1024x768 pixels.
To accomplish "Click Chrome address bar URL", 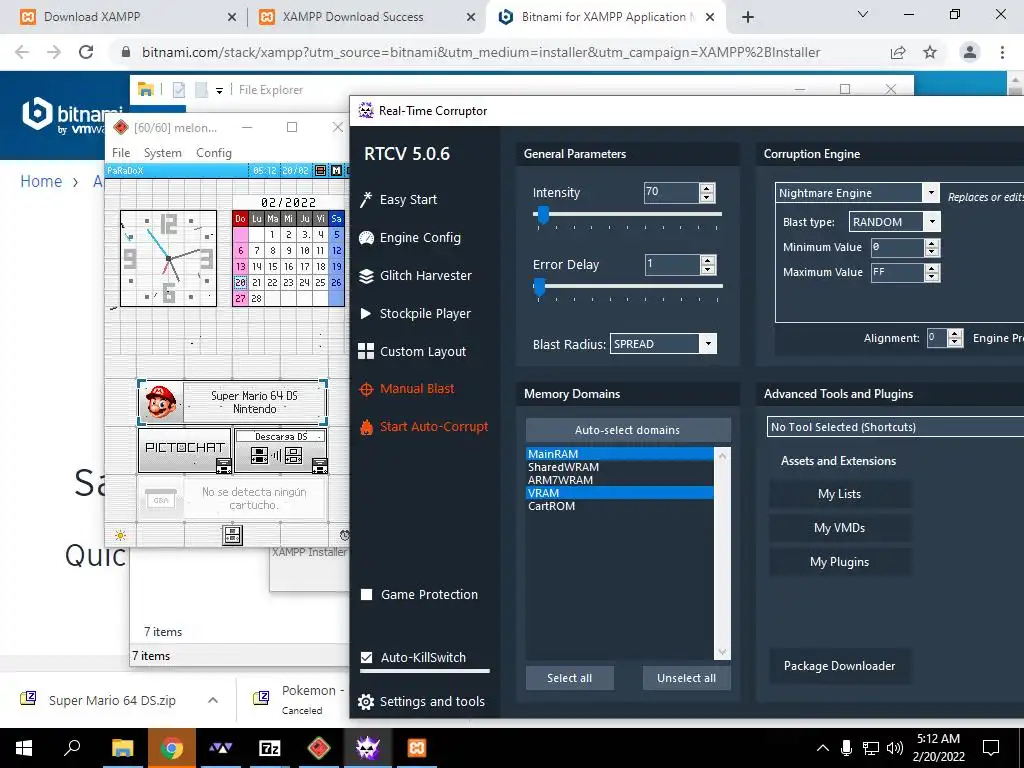I will [x=481, y=52].
